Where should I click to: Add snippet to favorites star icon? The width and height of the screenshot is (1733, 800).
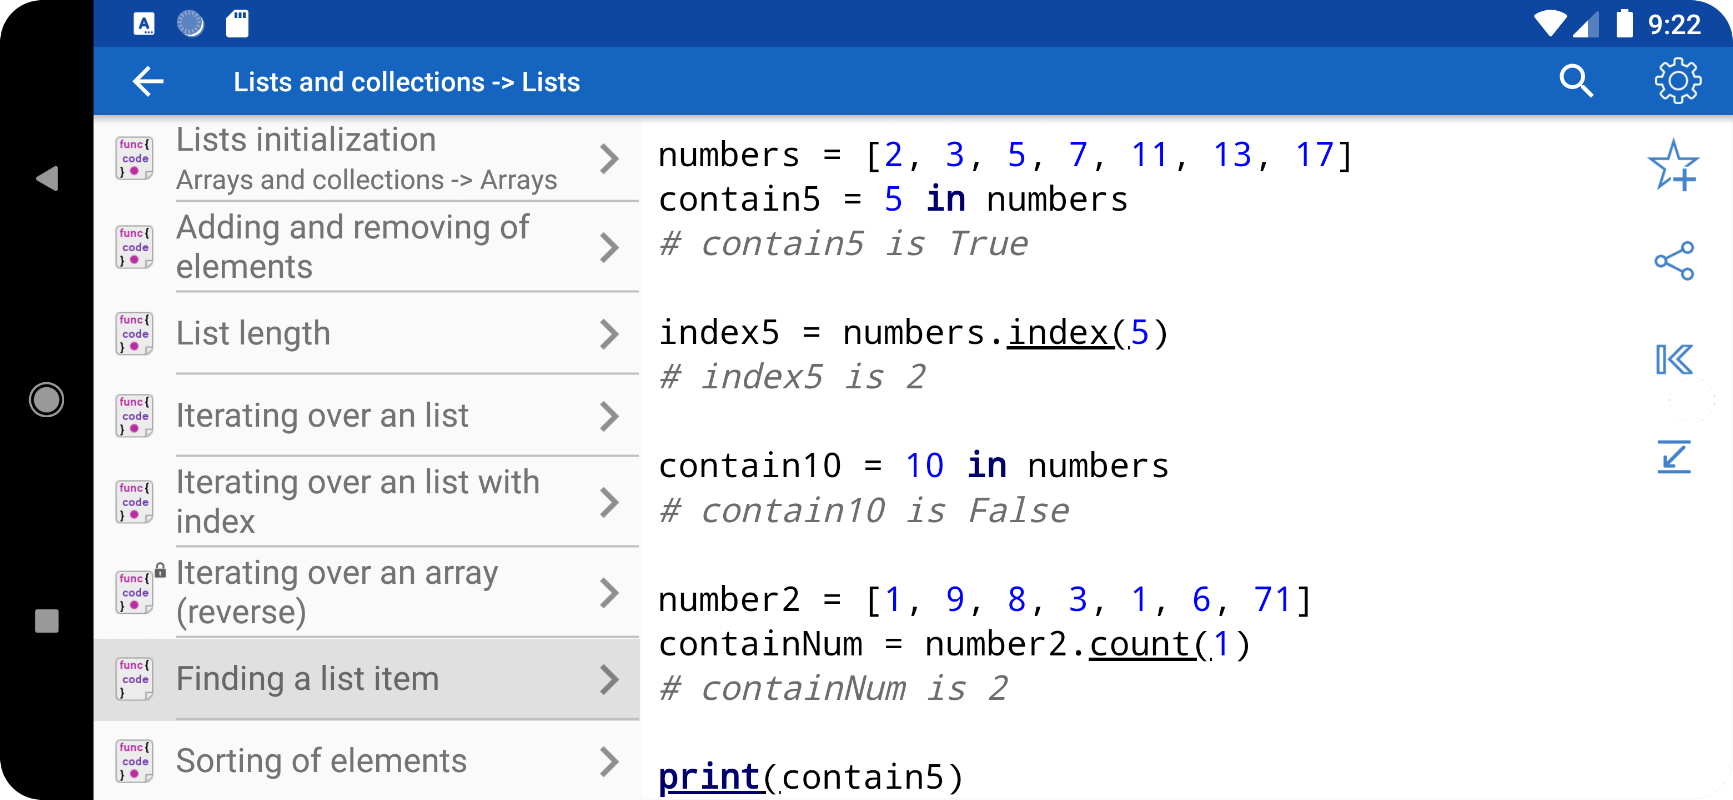[x=1674, y=165]
